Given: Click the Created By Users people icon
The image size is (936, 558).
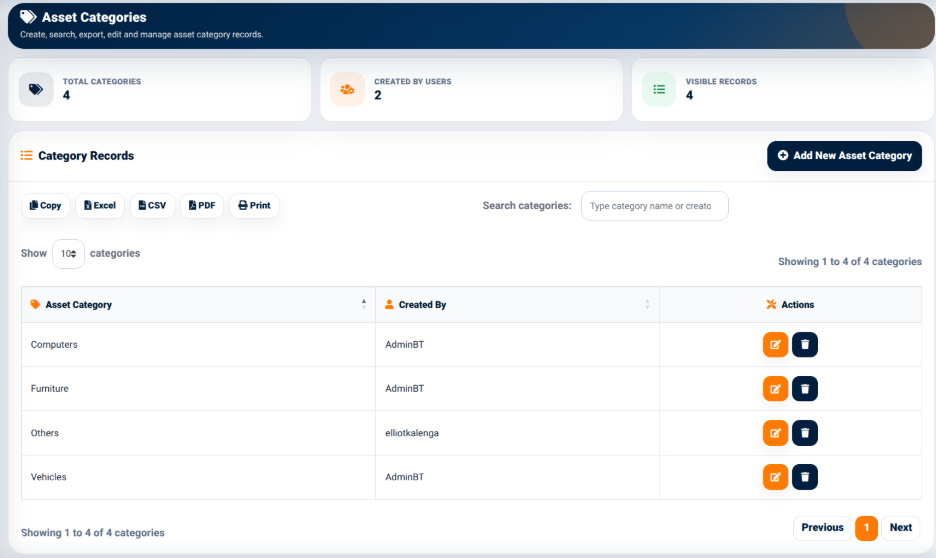Looking at the screenshot, I should [347, 90].
